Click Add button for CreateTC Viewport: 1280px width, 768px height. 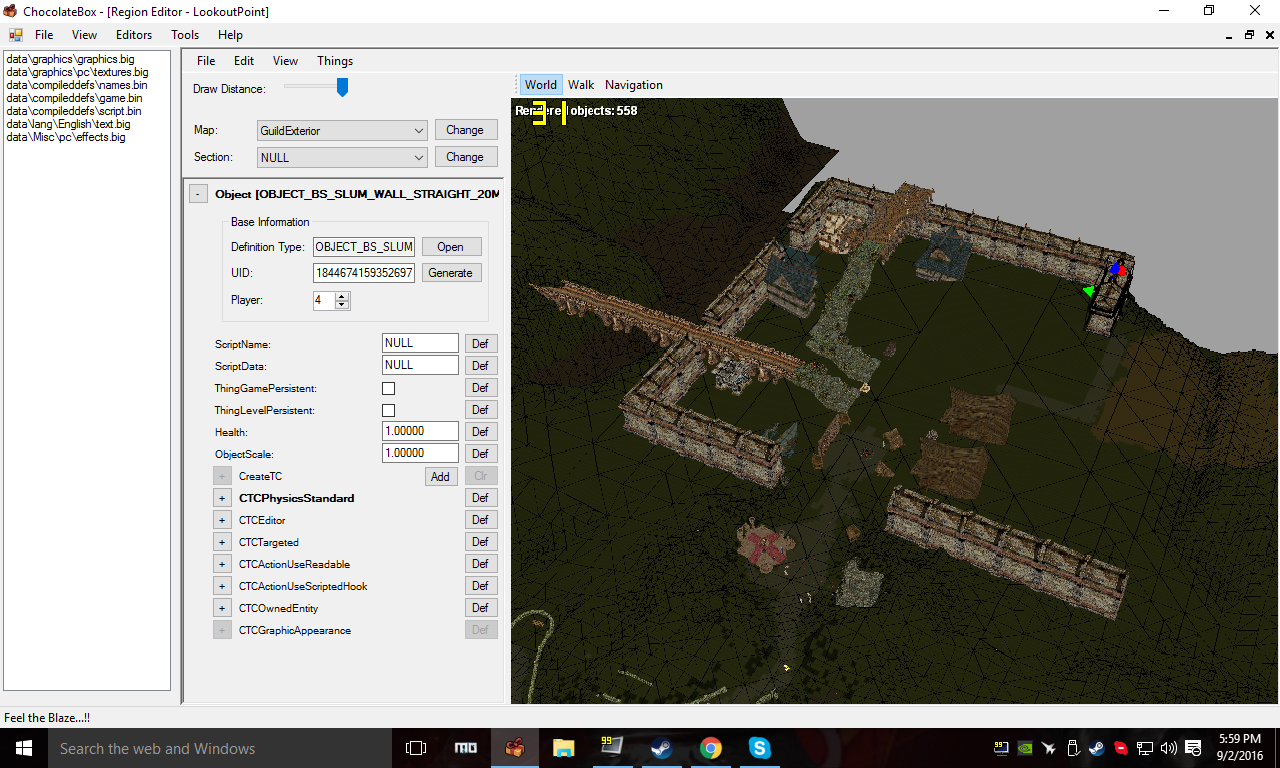(x=440, y=477)
